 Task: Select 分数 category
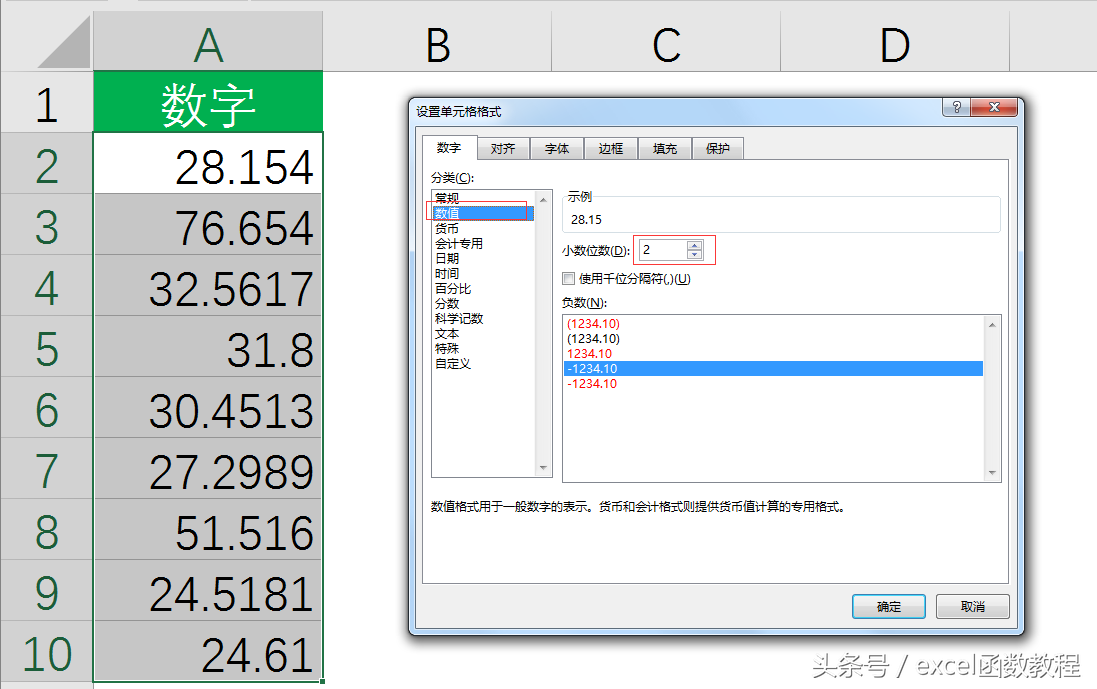[x=483, y=304]
